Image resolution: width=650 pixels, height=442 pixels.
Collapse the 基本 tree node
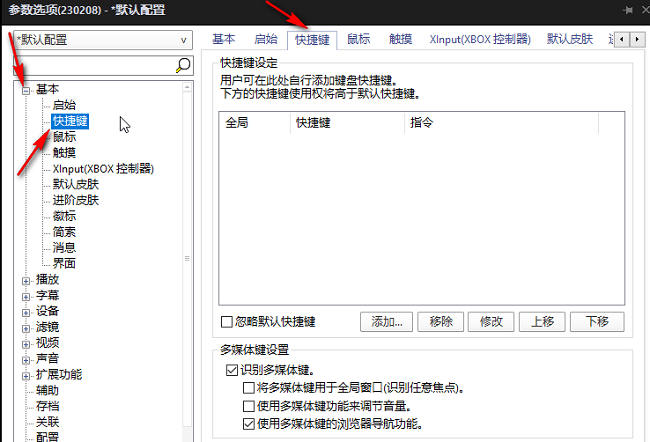pos(26,89)
